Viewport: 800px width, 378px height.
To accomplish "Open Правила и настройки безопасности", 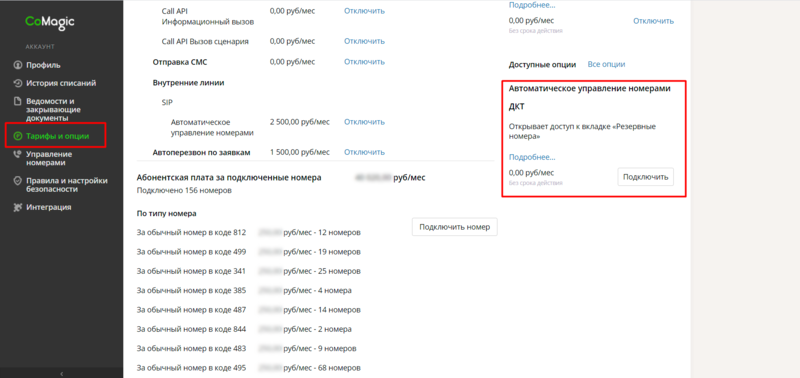I will point(67,185).
